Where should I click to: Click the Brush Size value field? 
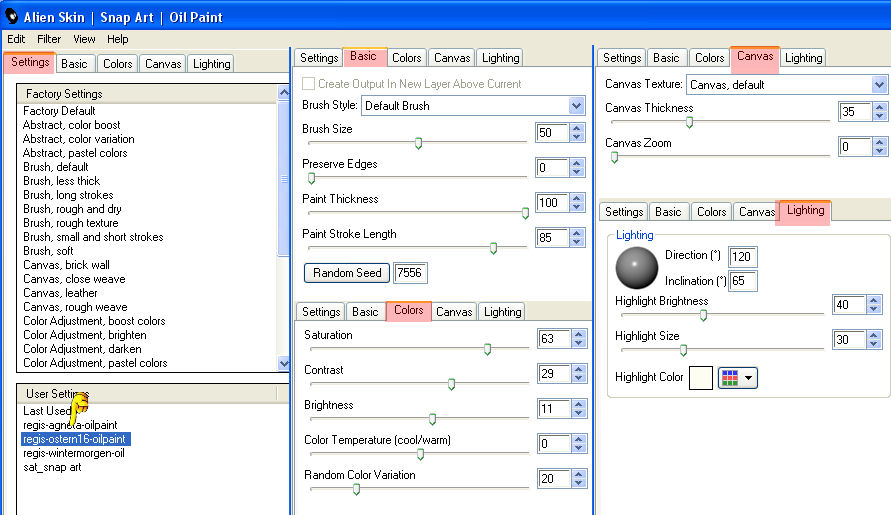(552, 132)
